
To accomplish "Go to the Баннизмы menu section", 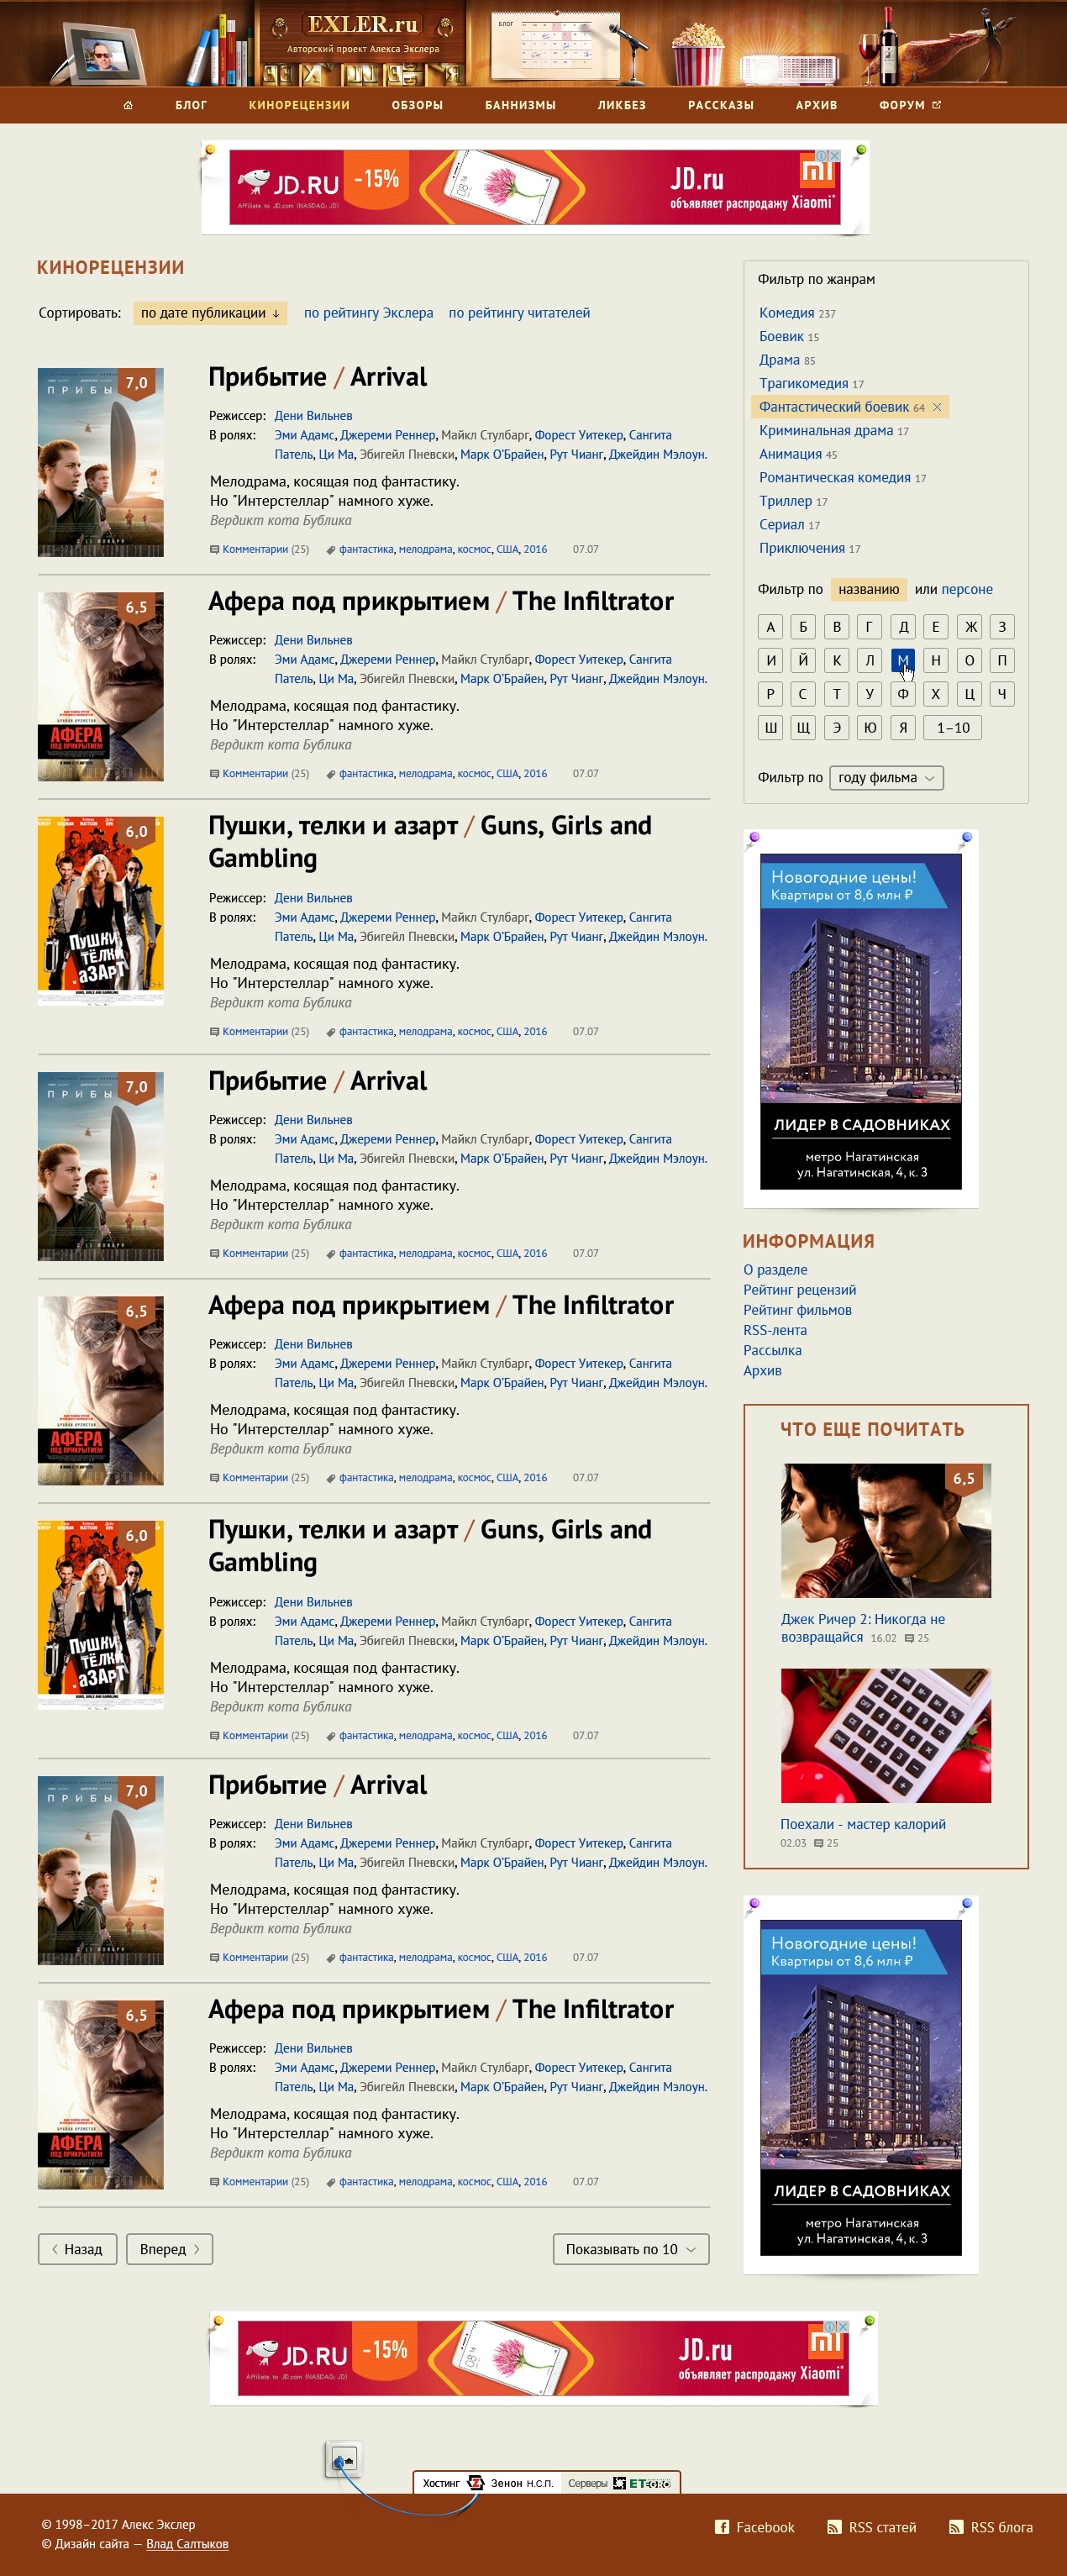I will coord(520,105).
